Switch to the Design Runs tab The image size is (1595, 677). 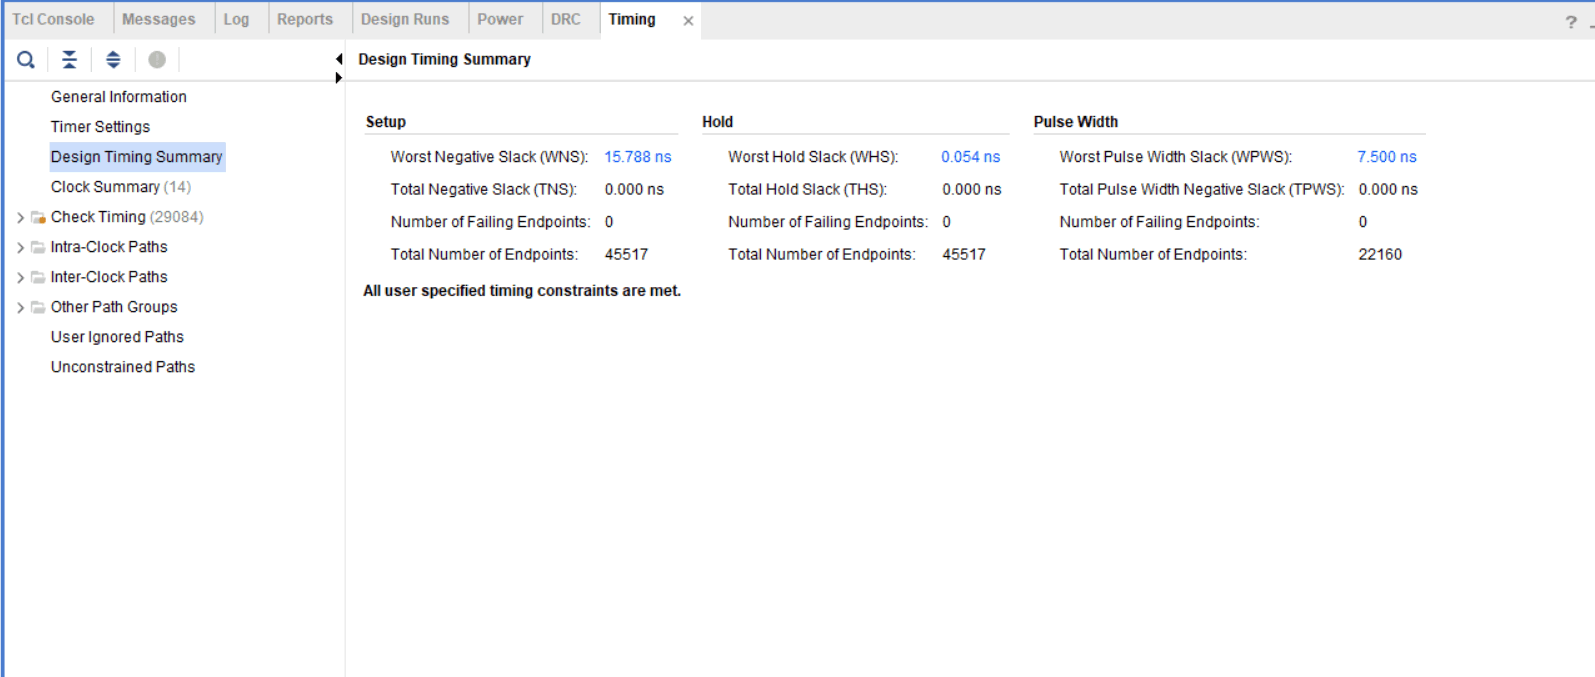[405, 19]
